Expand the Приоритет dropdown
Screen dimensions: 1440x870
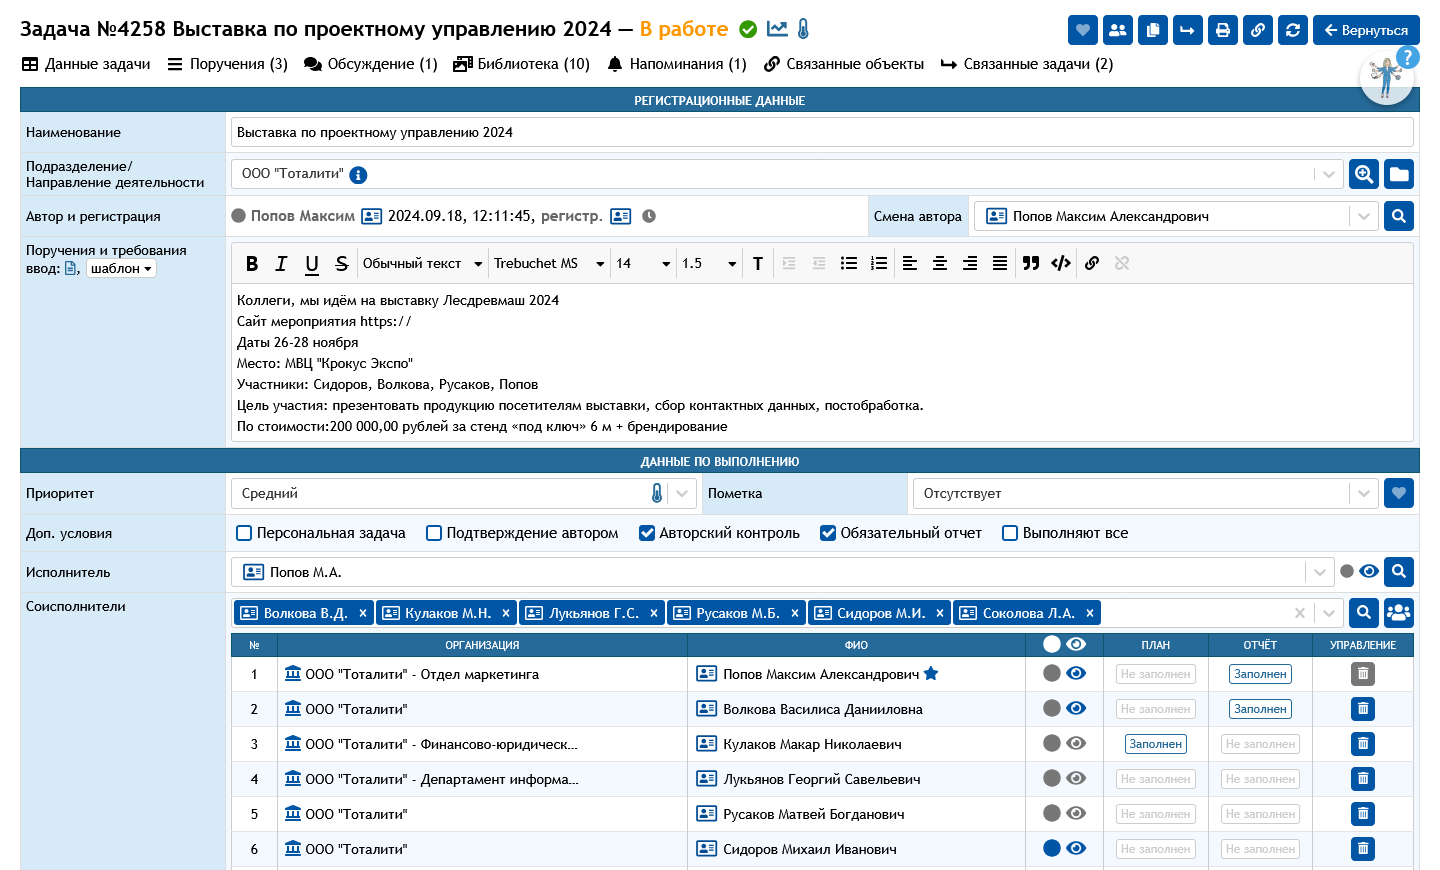click(x=682, y=493)
